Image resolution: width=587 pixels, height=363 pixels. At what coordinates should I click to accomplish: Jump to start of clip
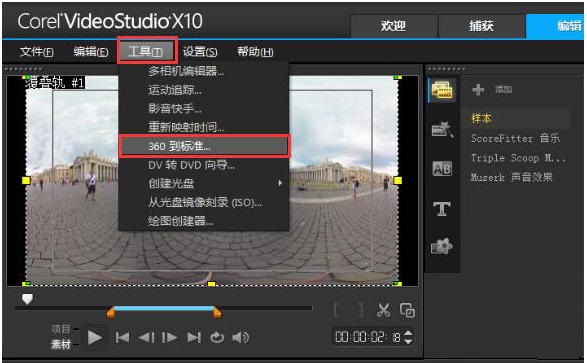[122, 338]
